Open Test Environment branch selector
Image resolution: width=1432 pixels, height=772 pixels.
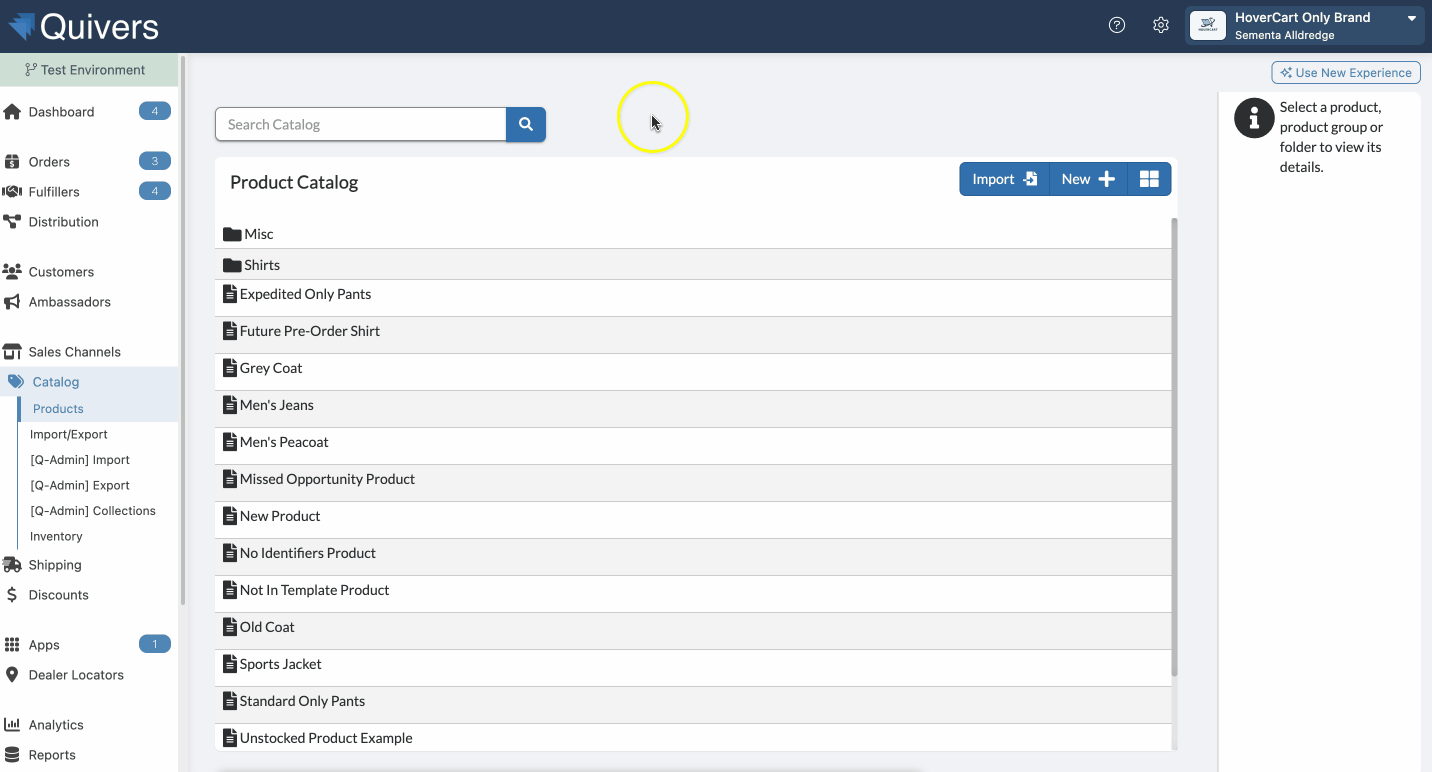[x=88, y=70]
